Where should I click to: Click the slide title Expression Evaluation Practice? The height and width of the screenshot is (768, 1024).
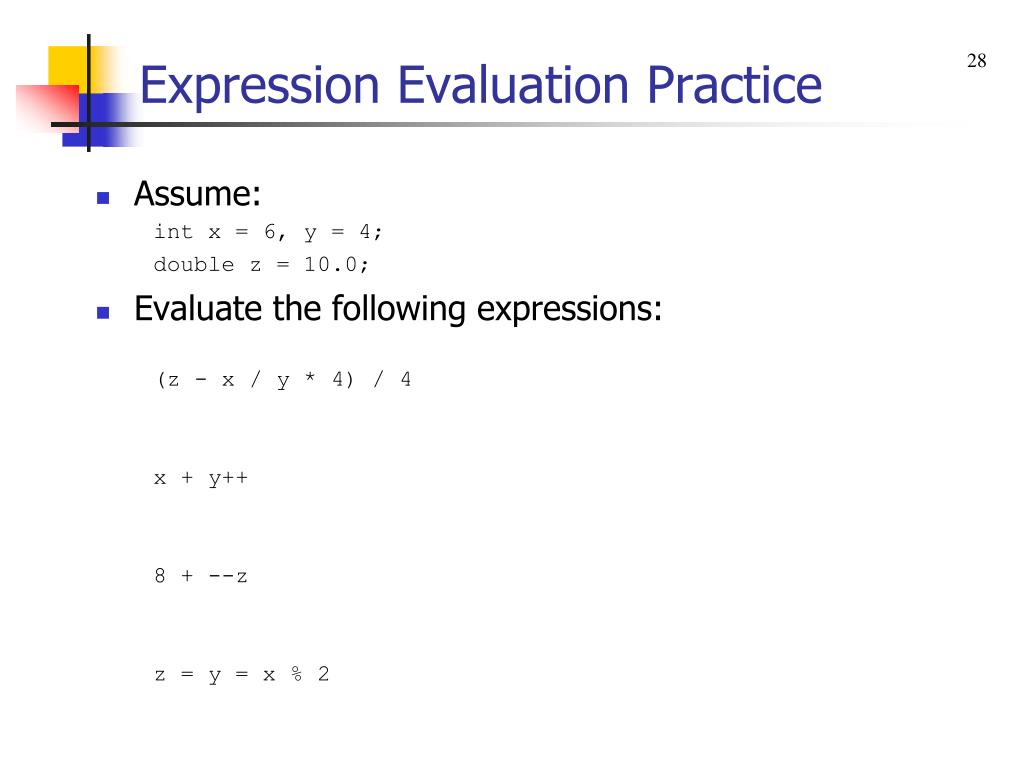click(x=481, y=86)
